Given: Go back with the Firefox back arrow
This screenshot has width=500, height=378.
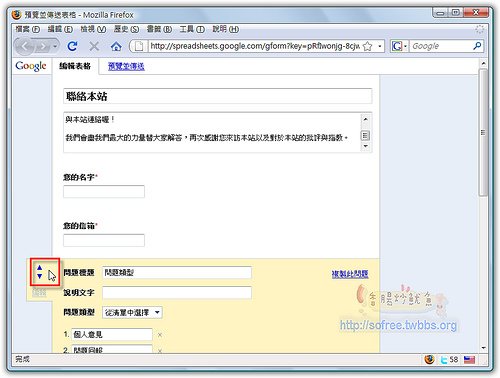Looking at the screenshot, I should tap(24, 46).
